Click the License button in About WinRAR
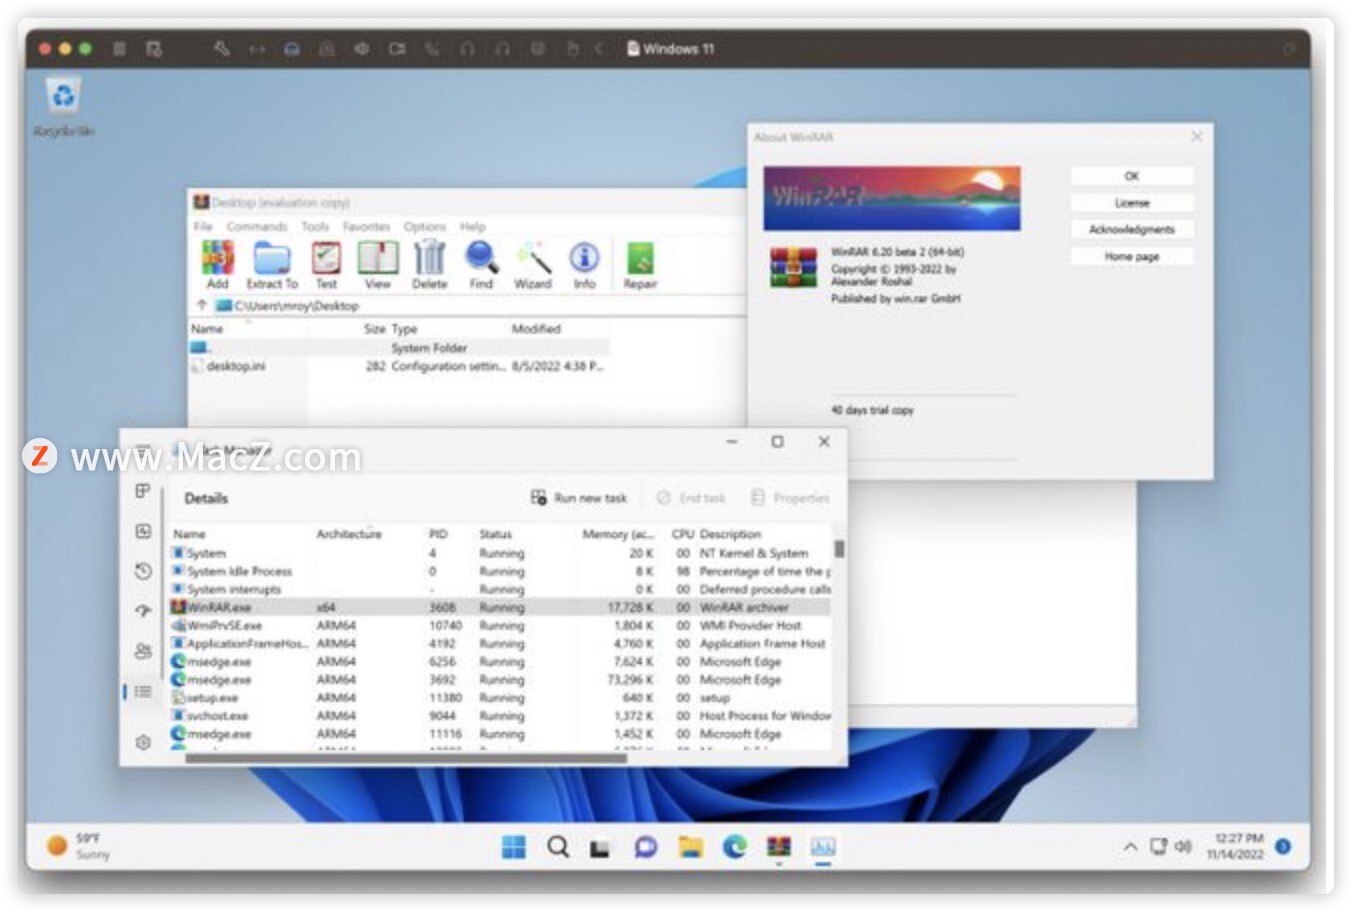 click(1132, 203)
